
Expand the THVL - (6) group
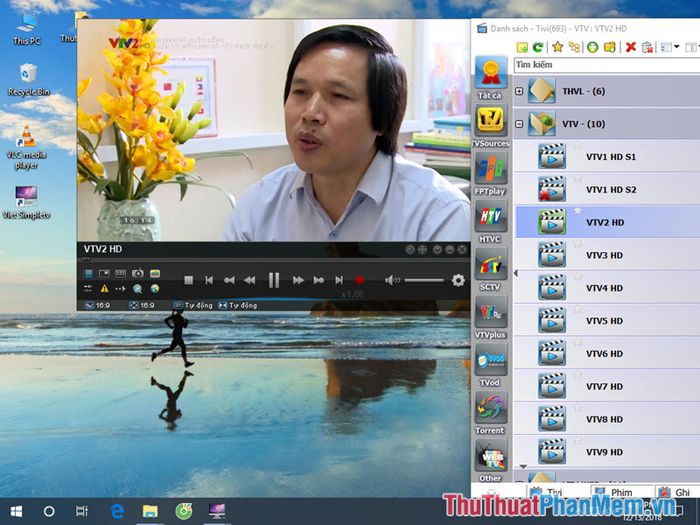coord(519,91)
